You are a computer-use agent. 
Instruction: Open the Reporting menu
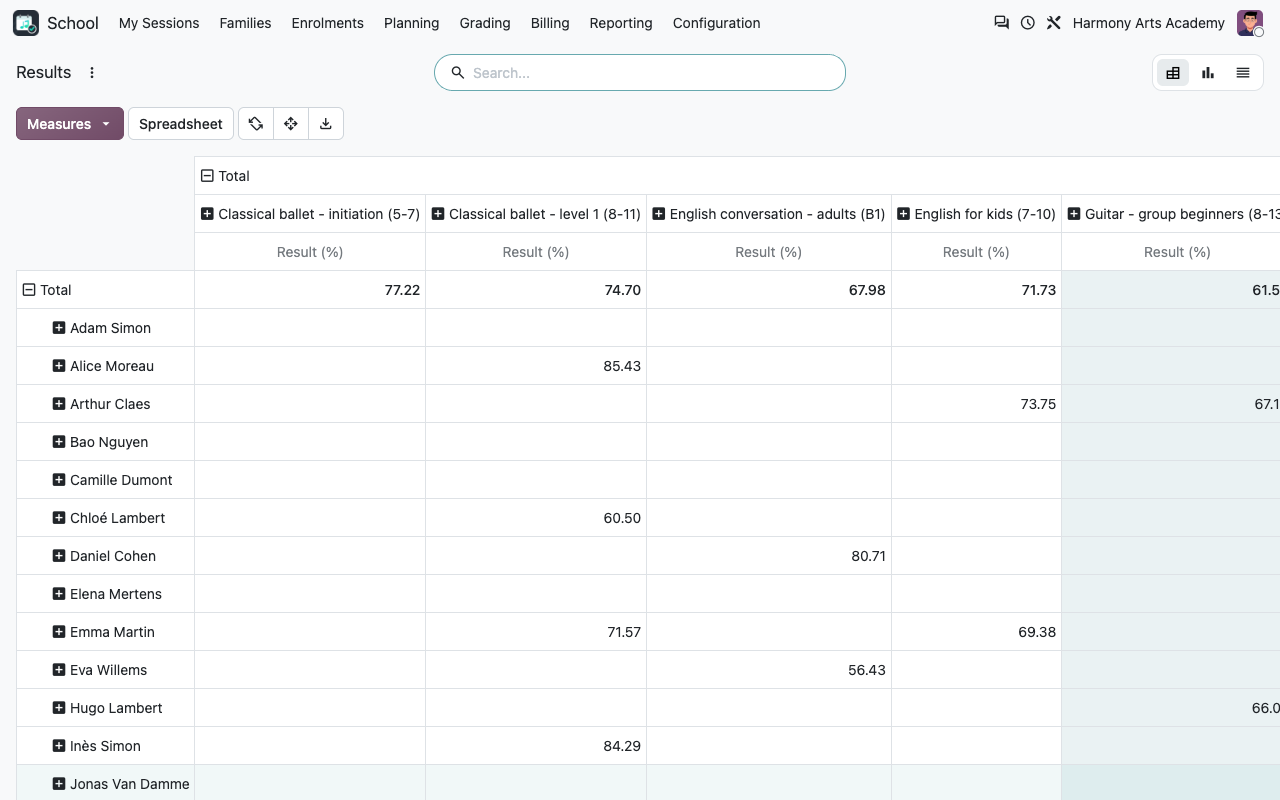621,23
